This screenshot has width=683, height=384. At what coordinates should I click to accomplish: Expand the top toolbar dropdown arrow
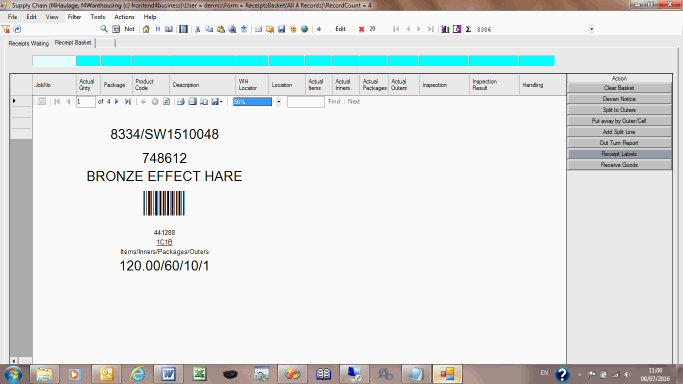pyautogui.click(x=591, y=29)
